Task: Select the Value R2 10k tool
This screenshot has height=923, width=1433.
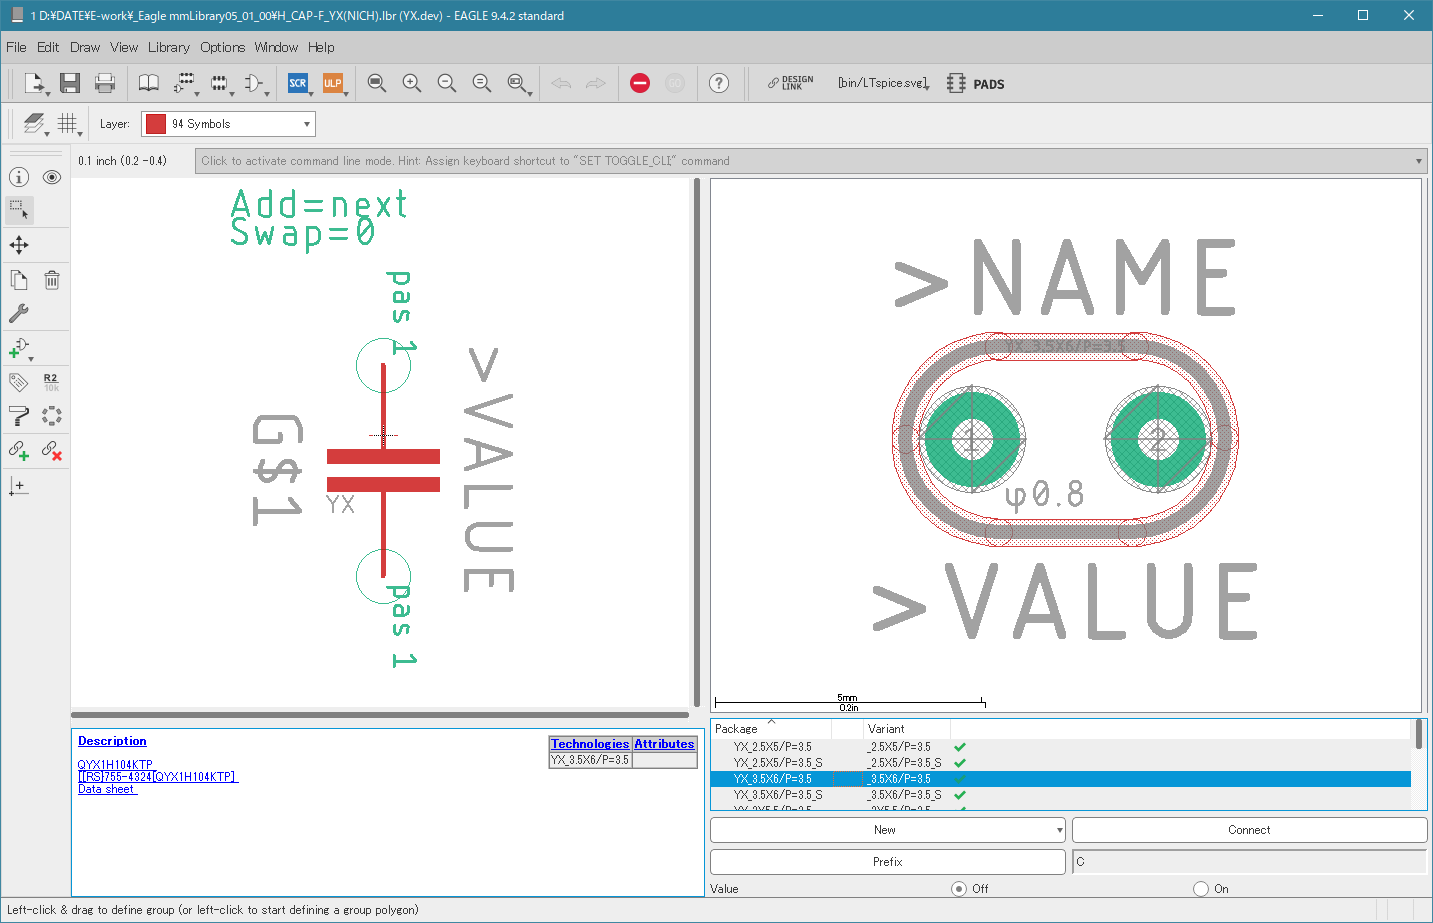Action: (x=52, y=382)
